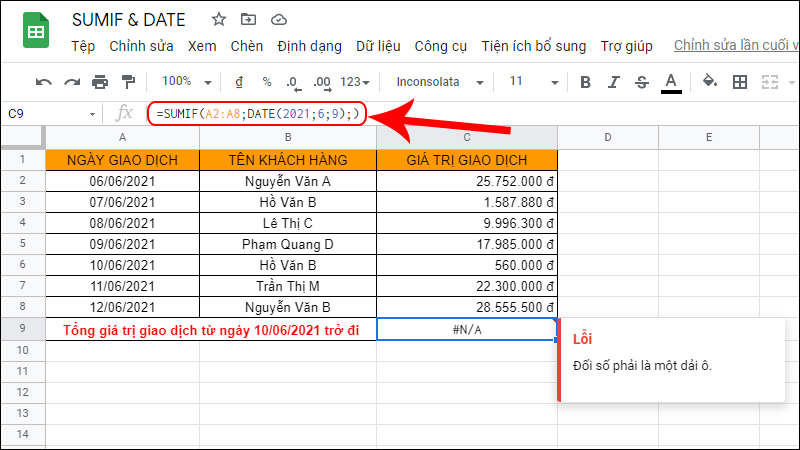Viewport: 800px width, 450px height.
Task: Toggle italic formatting
Action: coord(614,82)
